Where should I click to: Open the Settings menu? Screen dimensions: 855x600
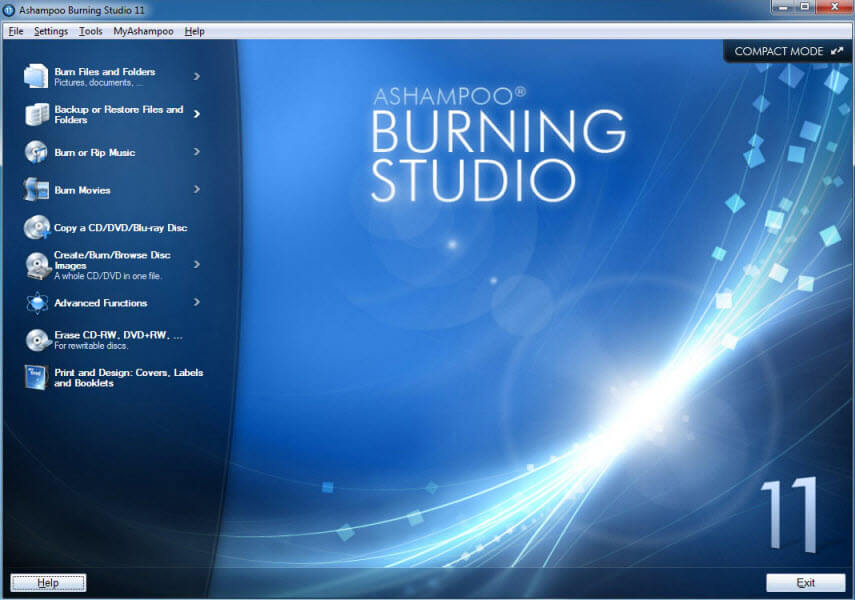[51, 31]
